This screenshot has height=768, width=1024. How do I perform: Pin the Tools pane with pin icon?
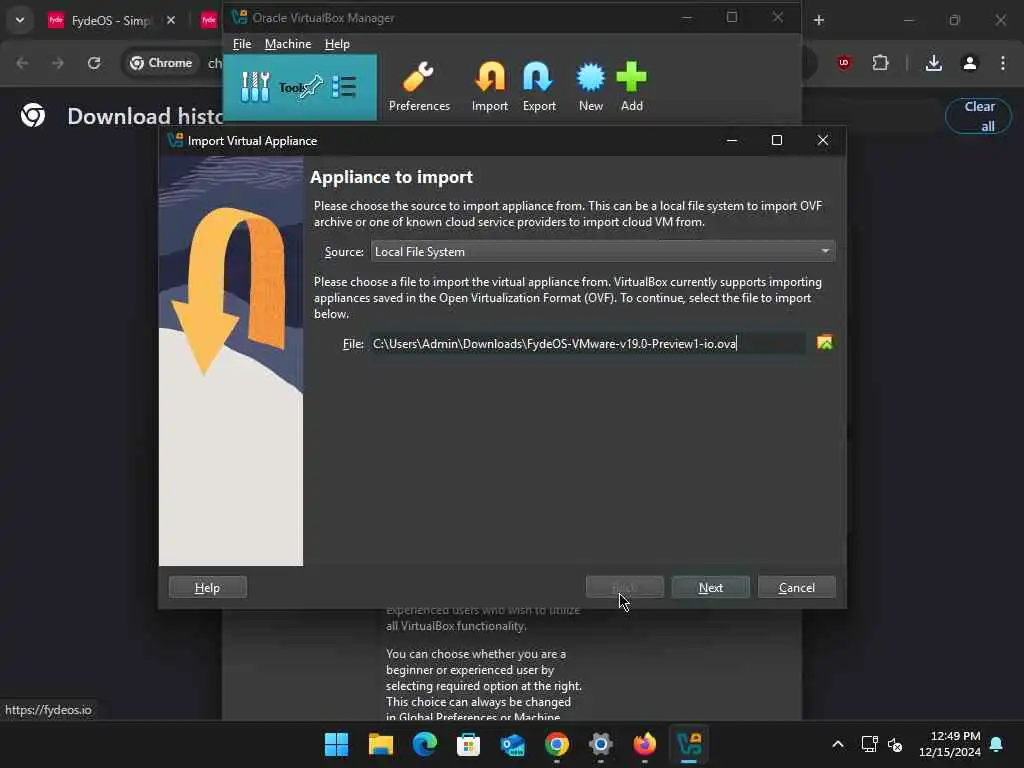[x=312, y=86]
